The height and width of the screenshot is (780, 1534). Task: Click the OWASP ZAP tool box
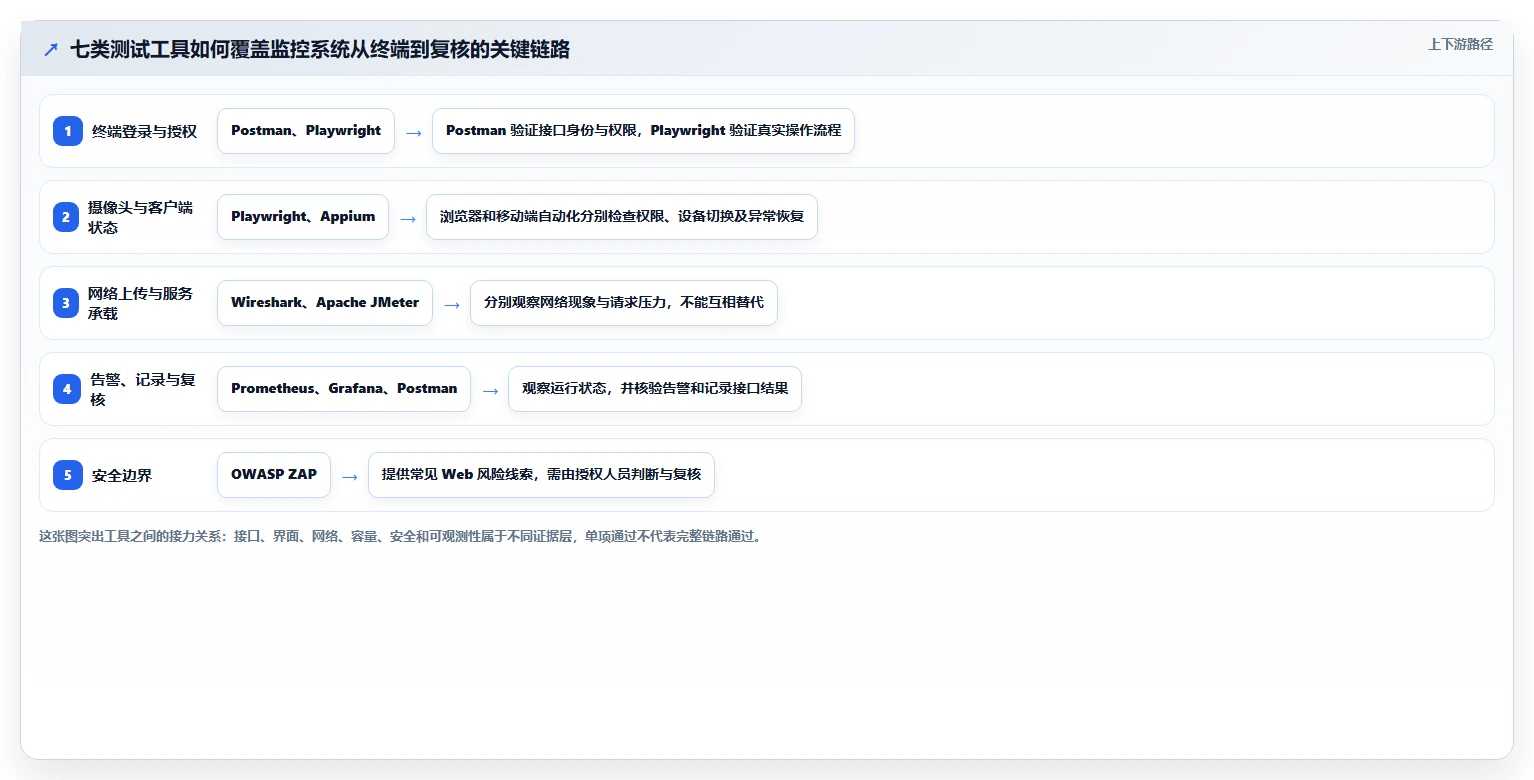pos(274,475)
